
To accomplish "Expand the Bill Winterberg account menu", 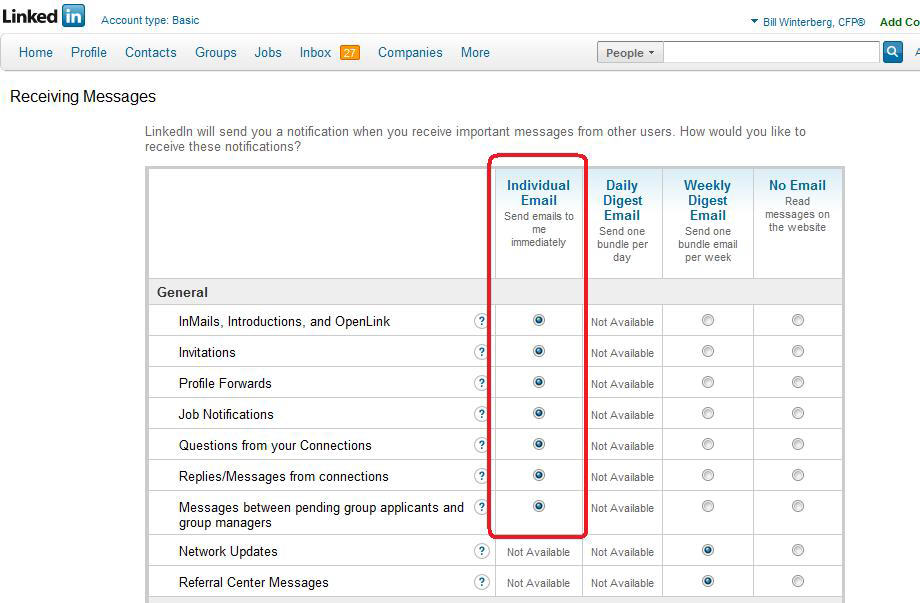I will pos(808,22).
